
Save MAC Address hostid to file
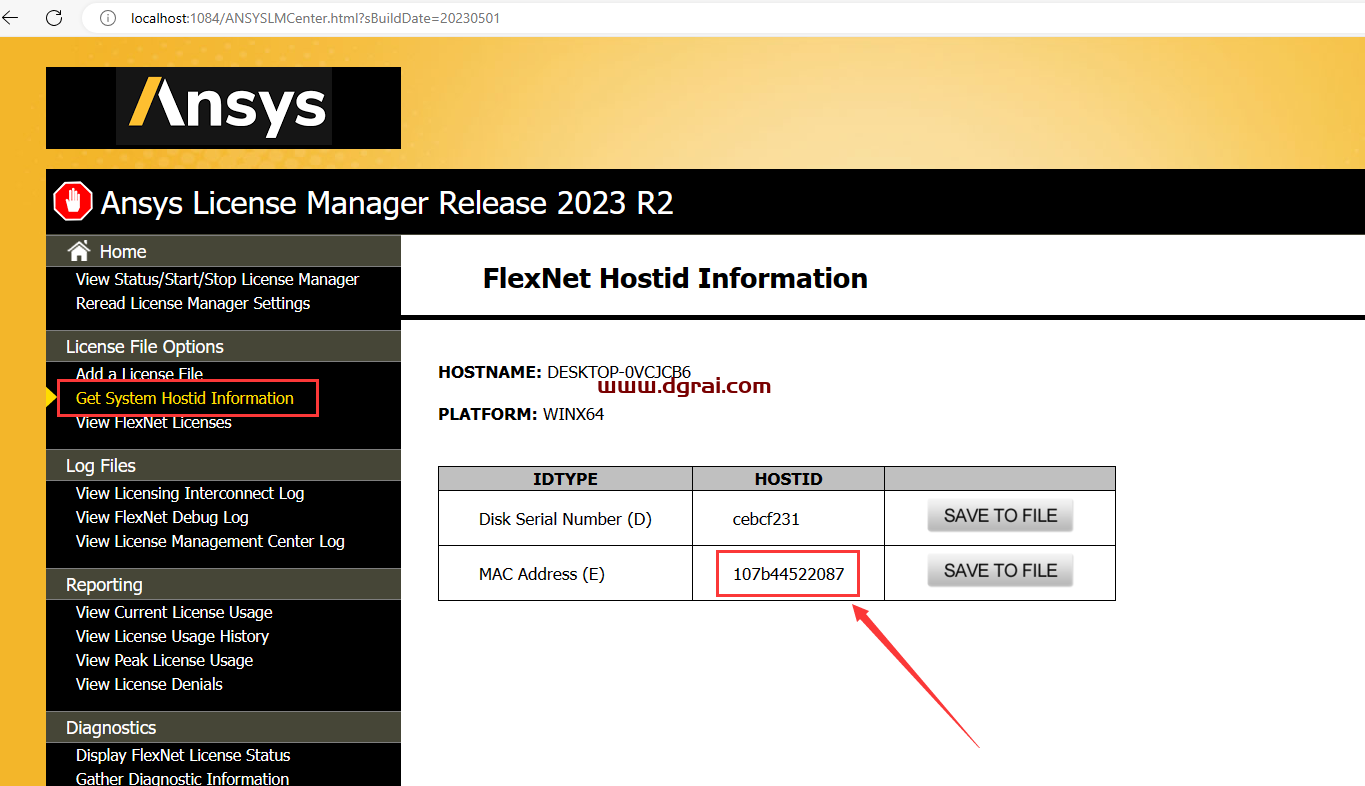click(1000, 571)
